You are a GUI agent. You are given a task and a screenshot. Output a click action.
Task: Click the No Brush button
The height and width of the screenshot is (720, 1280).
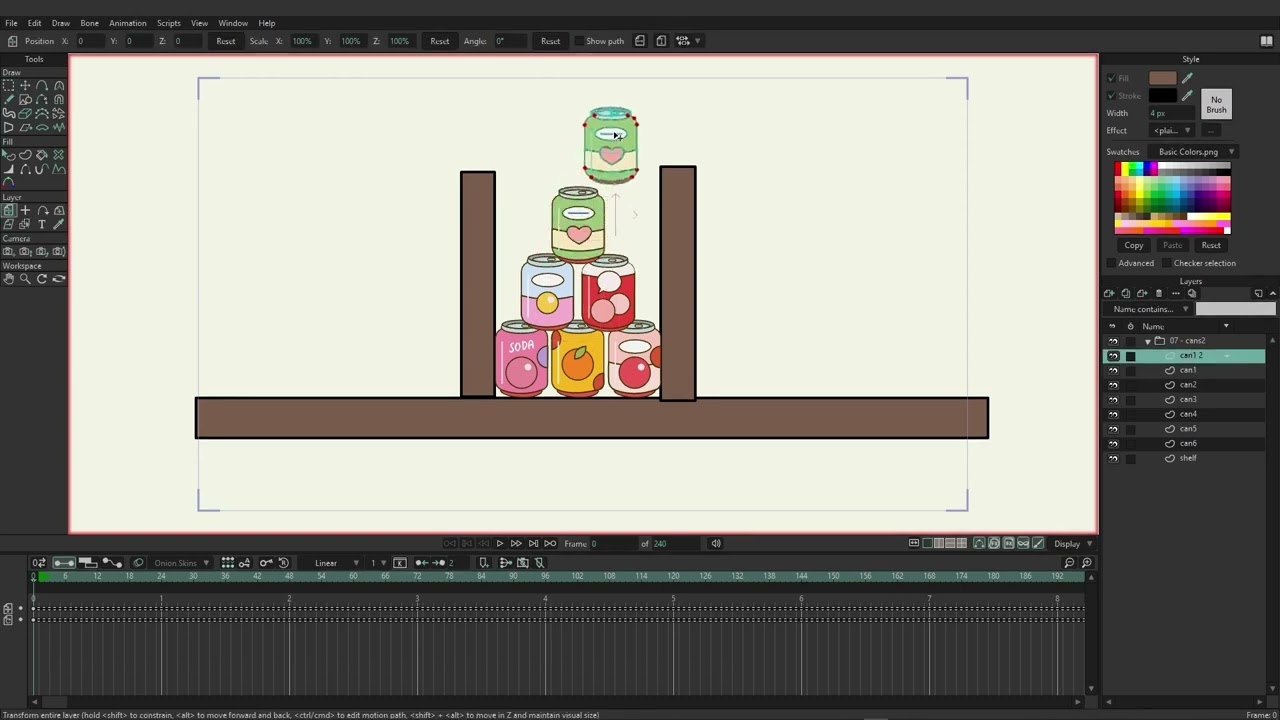(x=1216, y=104)
